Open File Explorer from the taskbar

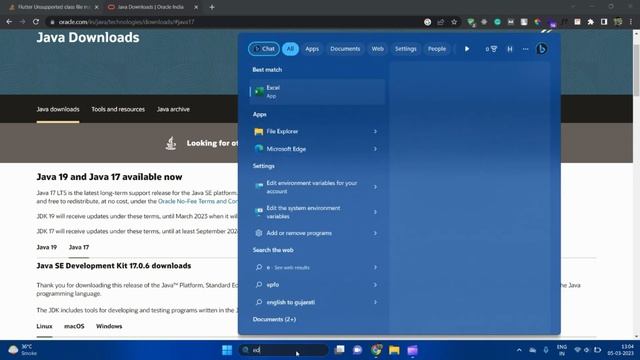click(394, 350)
